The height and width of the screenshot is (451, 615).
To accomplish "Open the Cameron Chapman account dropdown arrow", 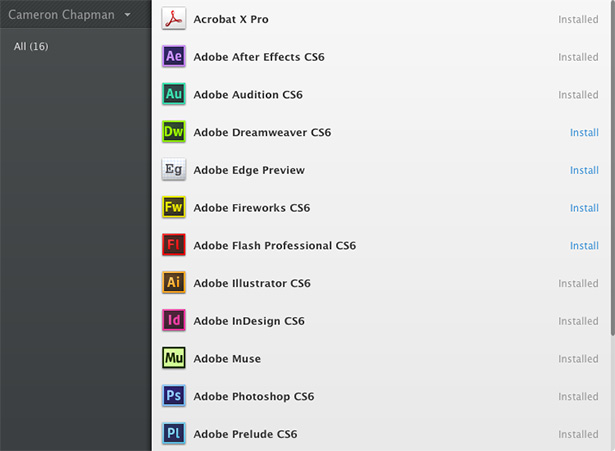I will click(127, 15).
